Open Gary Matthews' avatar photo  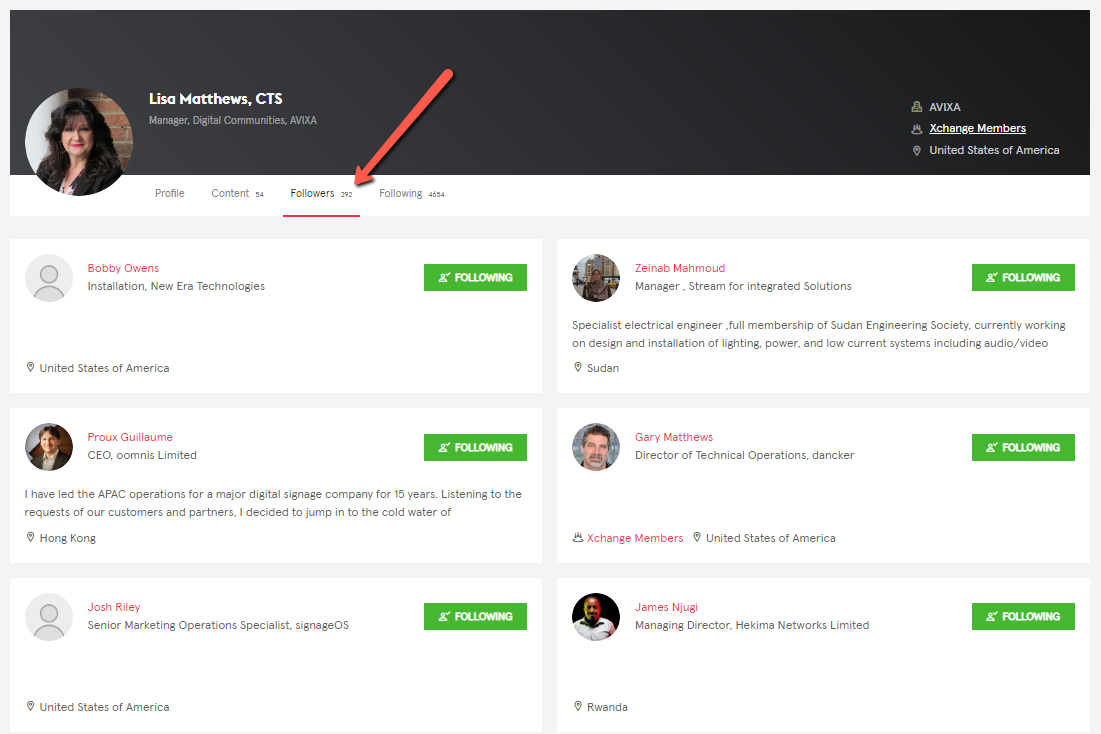(x=596, y=447)
